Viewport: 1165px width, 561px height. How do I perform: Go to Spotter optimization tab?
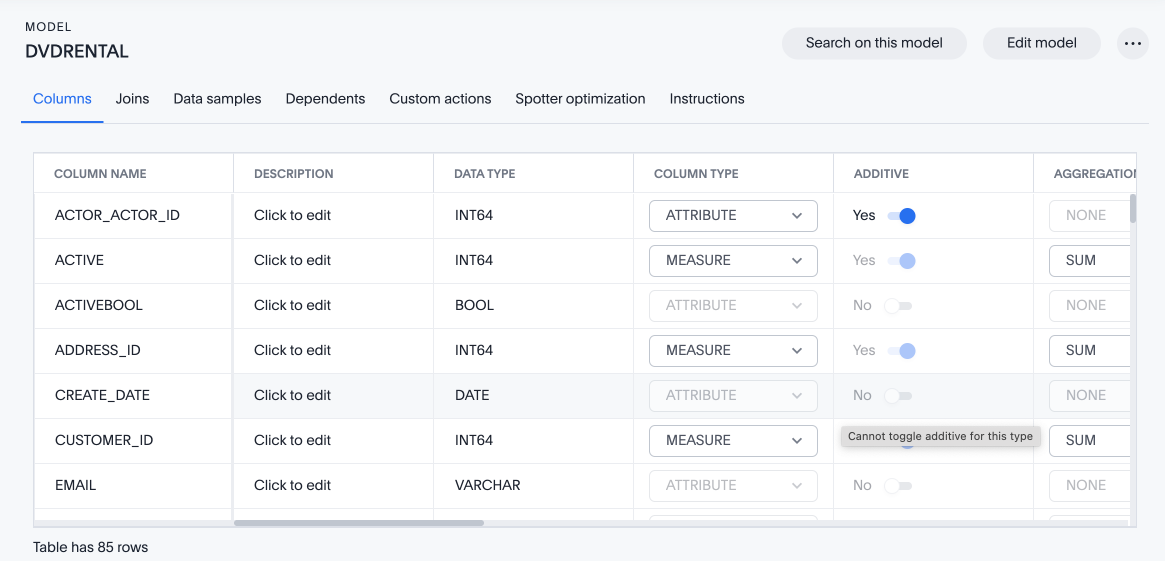[x=580, y=99]
